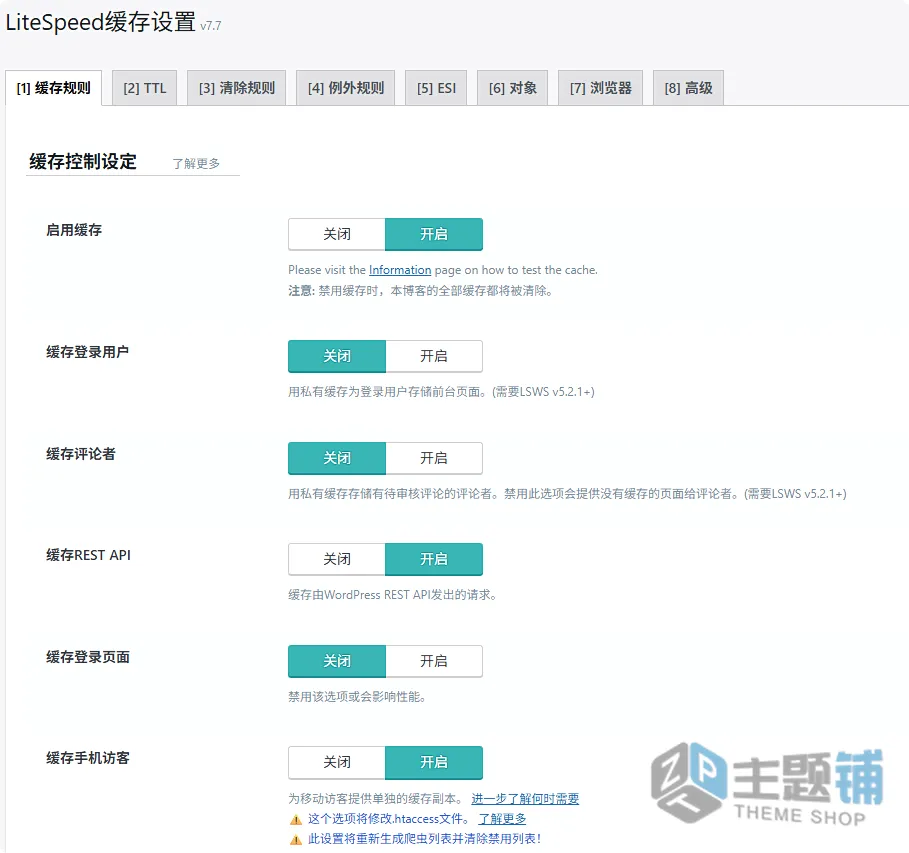Screen dimensions: 909x853
Task: Turn 缓存手机访客 to 关闭
Action: [x=337, y=762]
